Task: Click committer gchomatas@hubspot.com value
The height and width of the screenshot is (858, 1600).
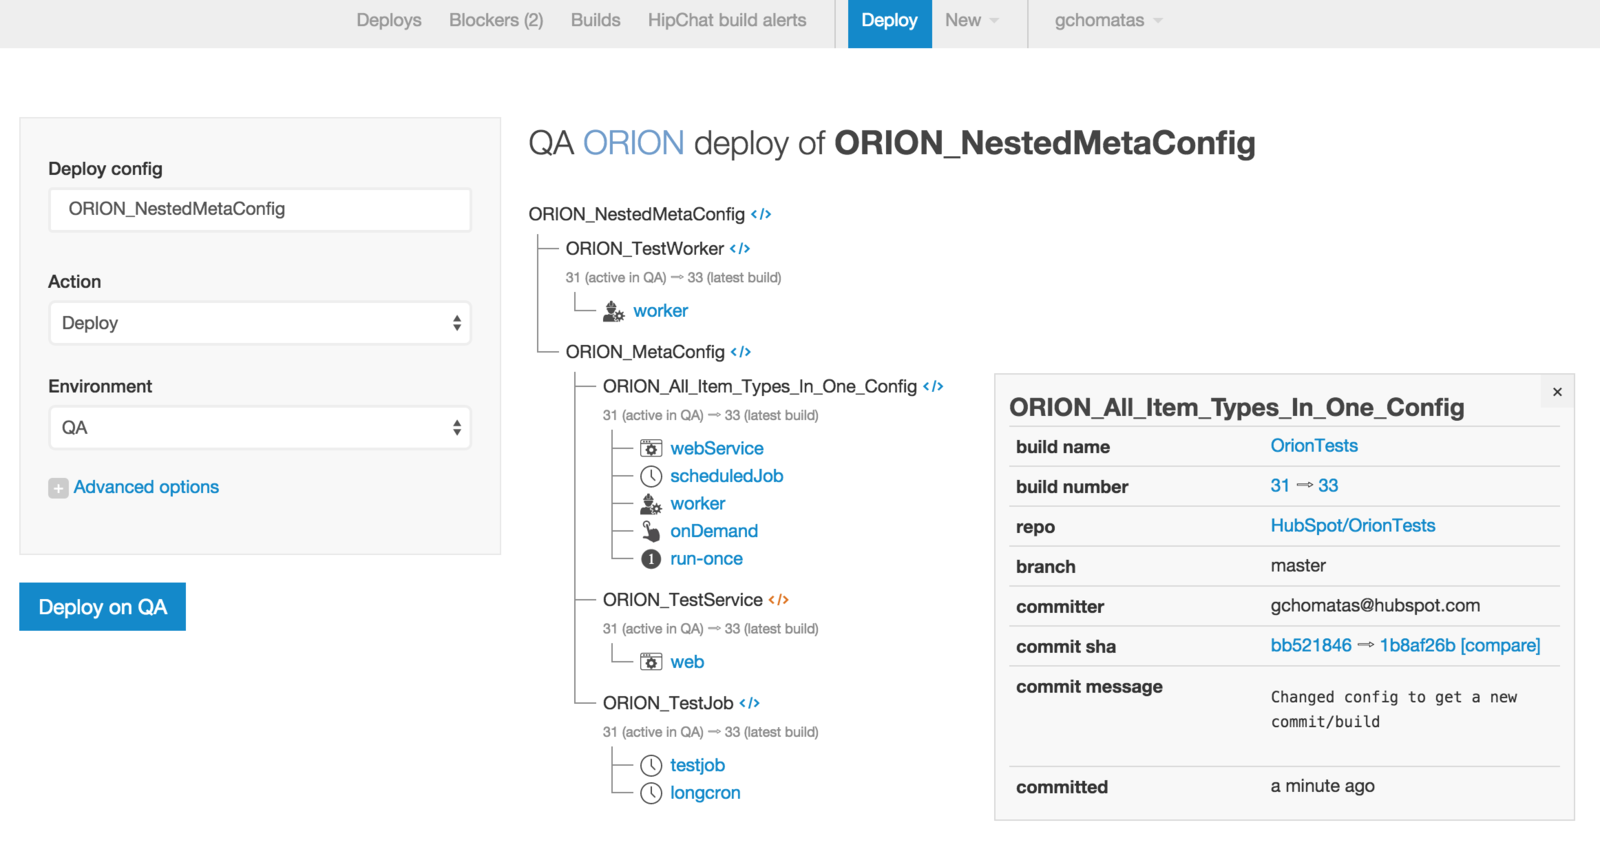Action: (1375, 606)
